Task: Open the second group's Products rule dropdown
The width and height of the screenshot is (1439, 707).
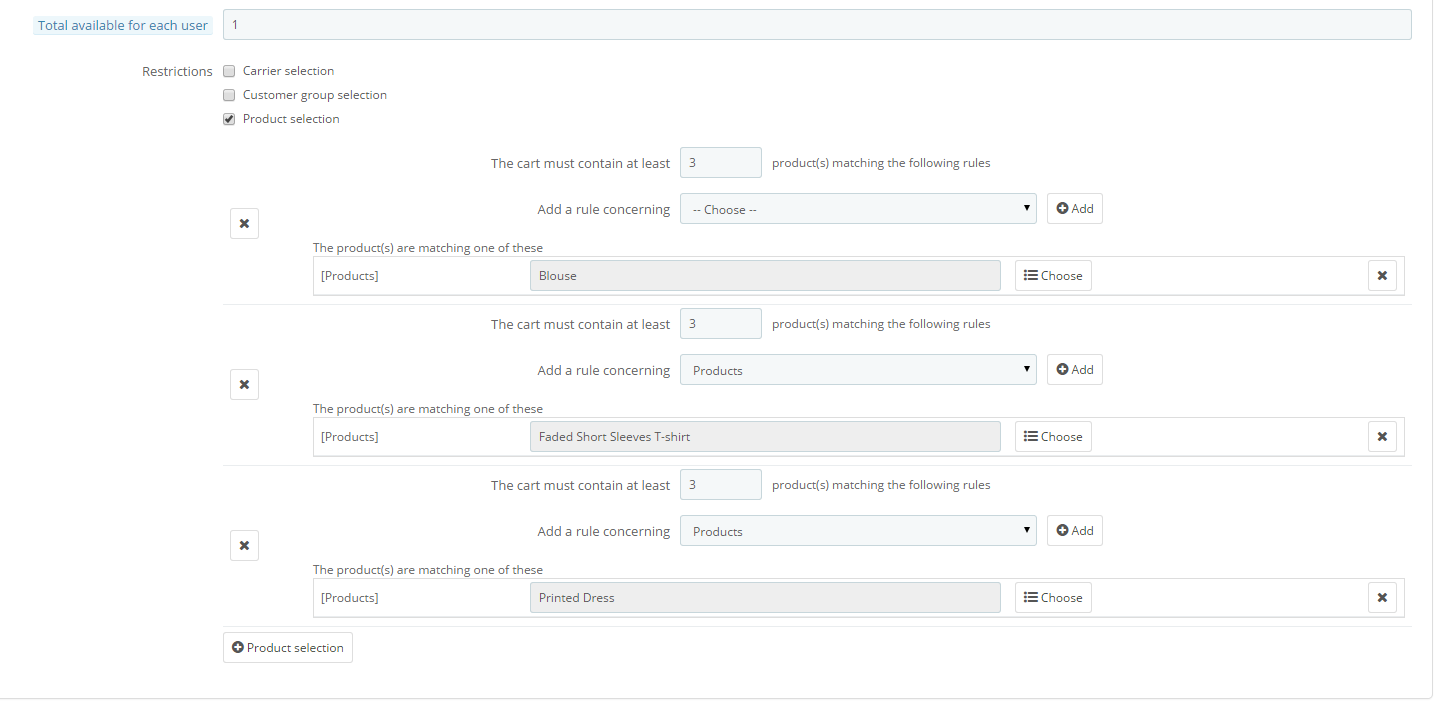Action: point(858,370)
